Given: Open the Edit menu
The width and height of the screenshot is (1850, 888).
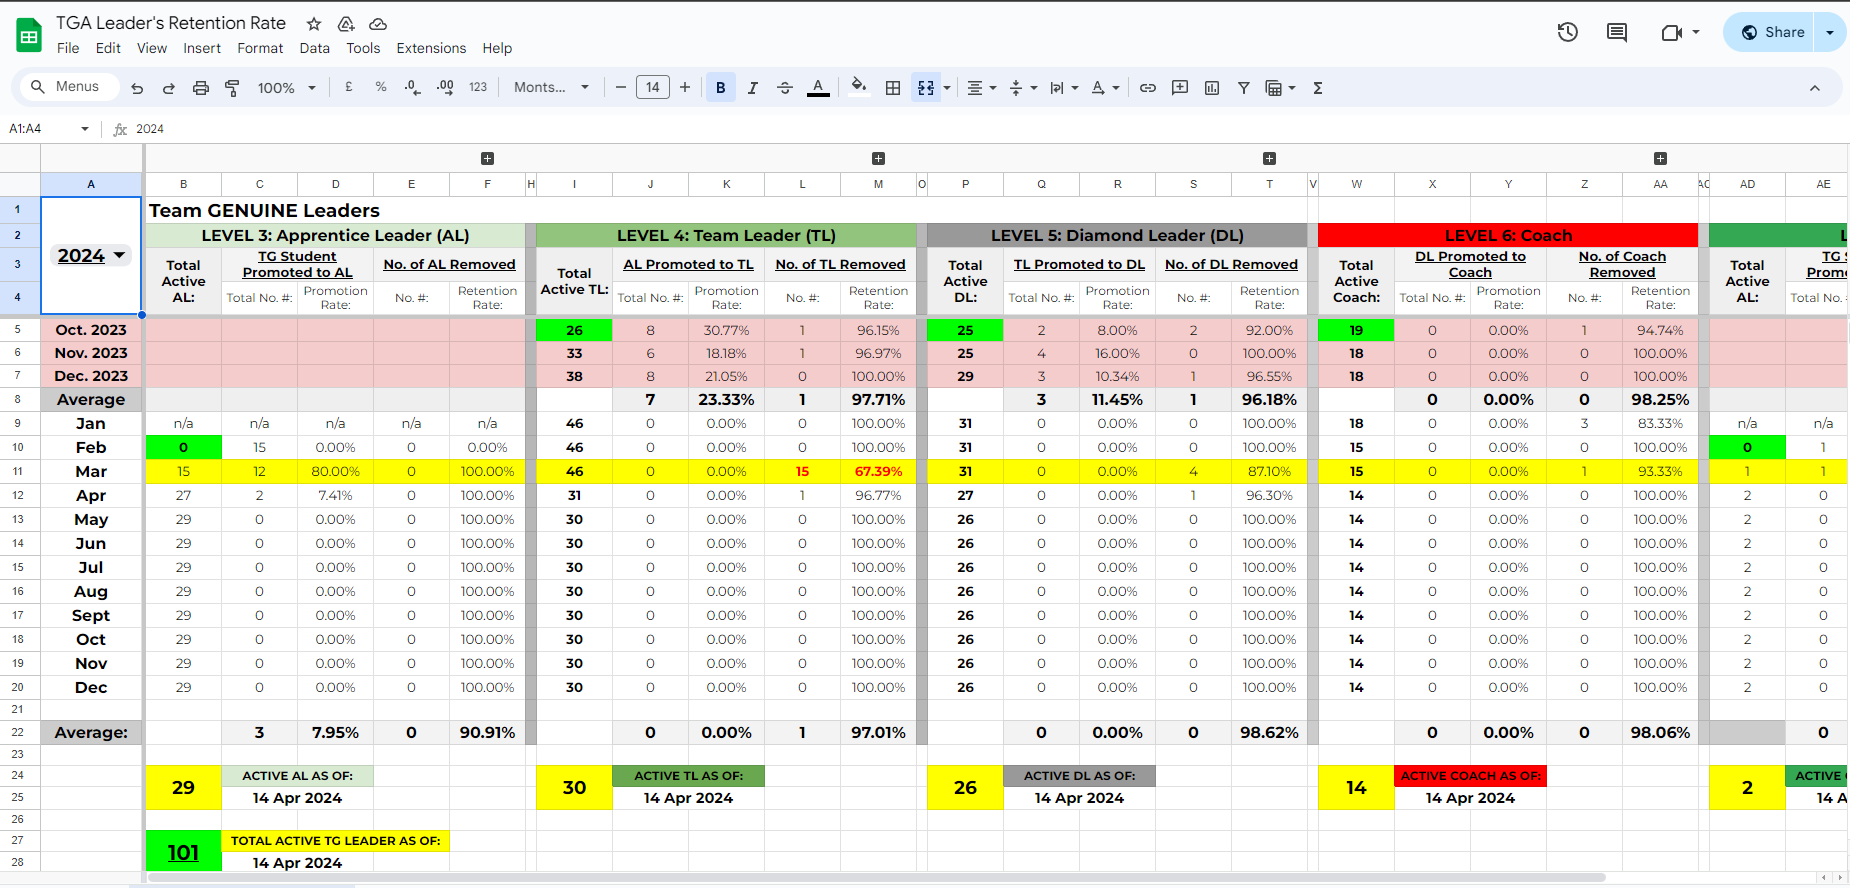Looking at the screenshot, I should (x=108, y=48).
